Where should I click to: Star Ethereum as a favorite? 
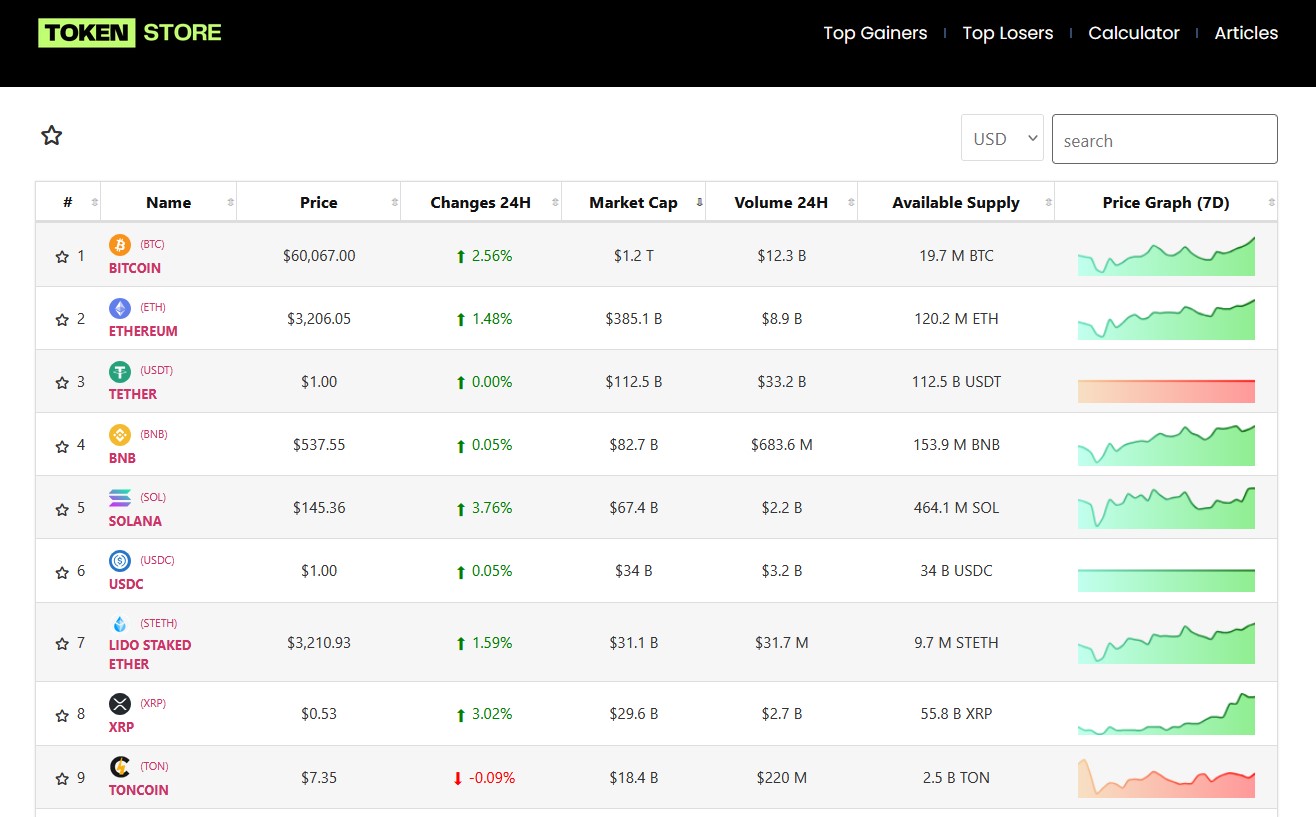tap(62, 320)
